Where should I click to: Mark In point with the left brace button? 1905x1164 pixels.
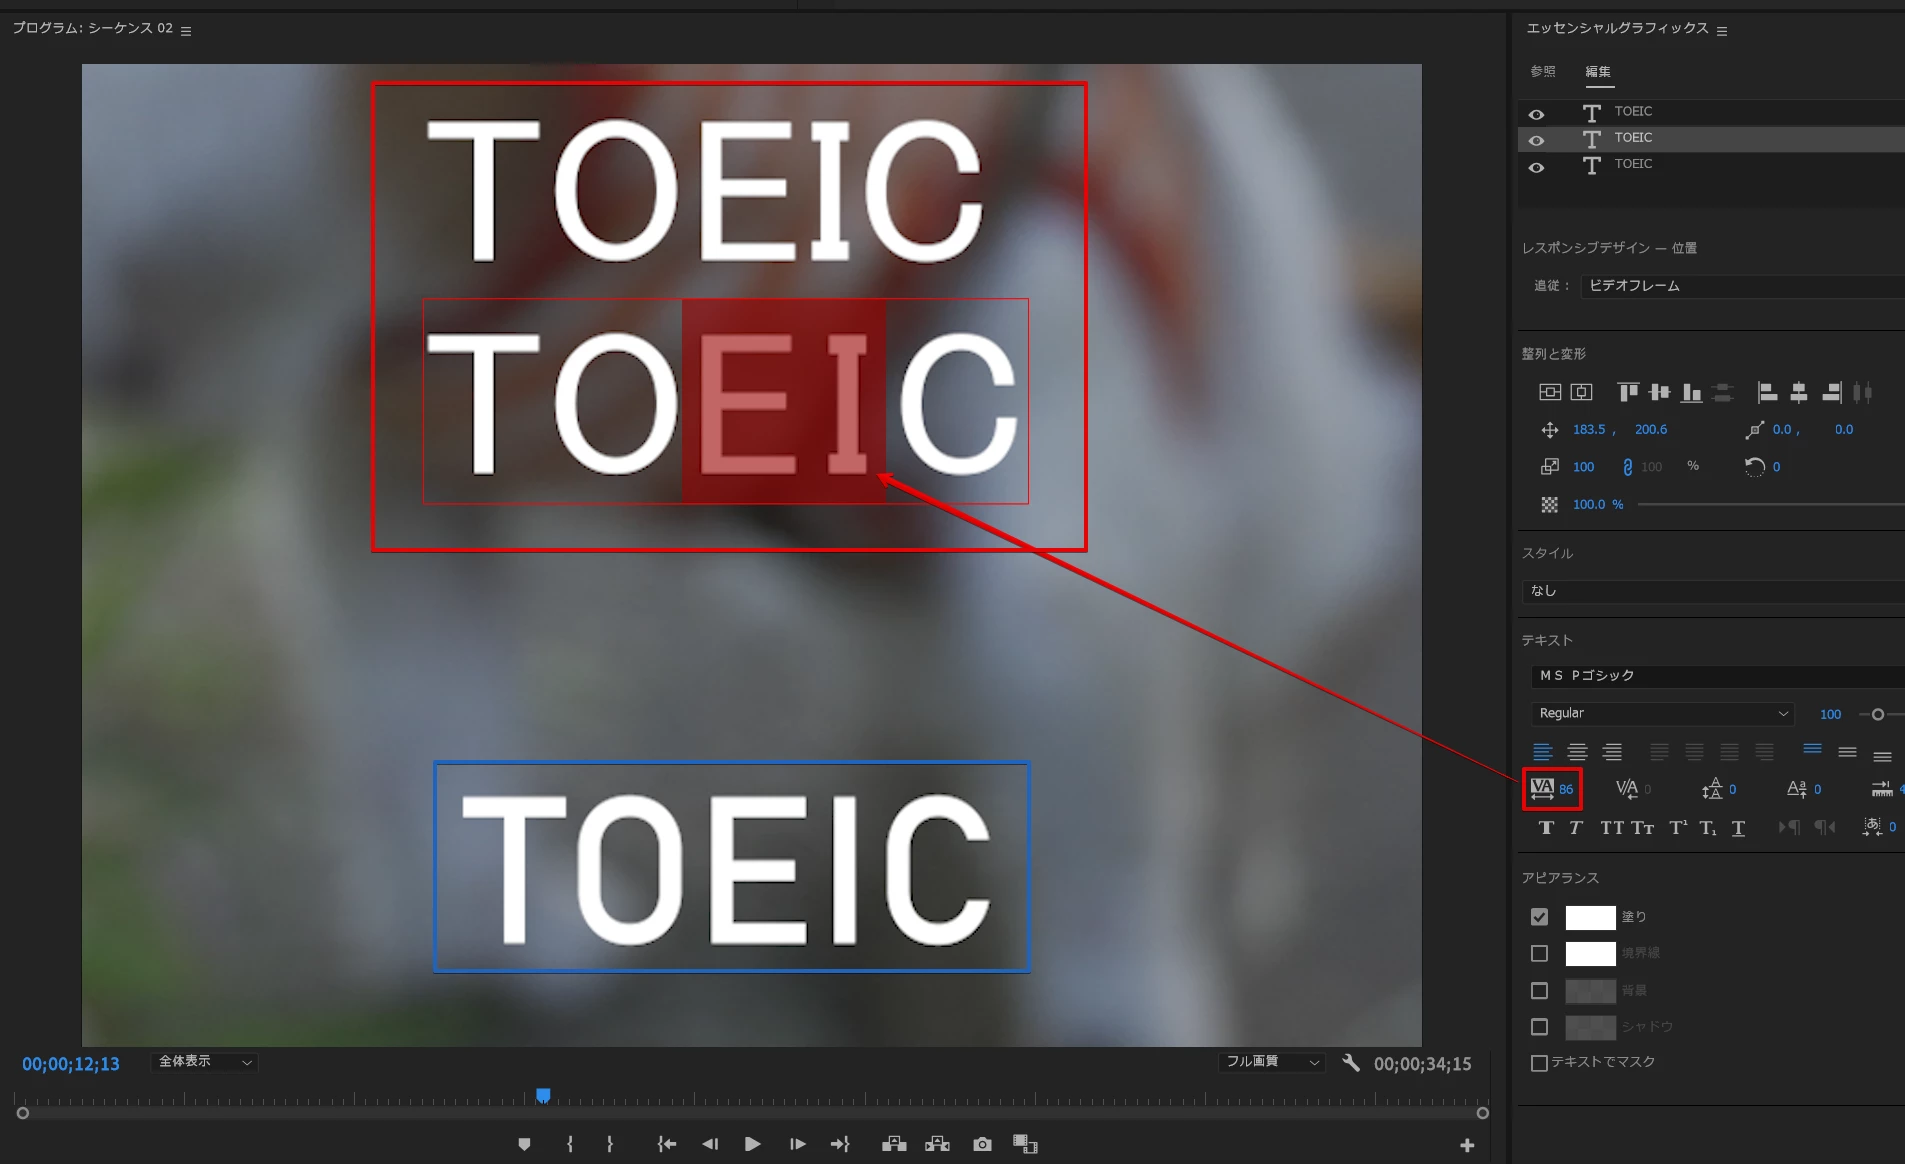click(570, 1144)
